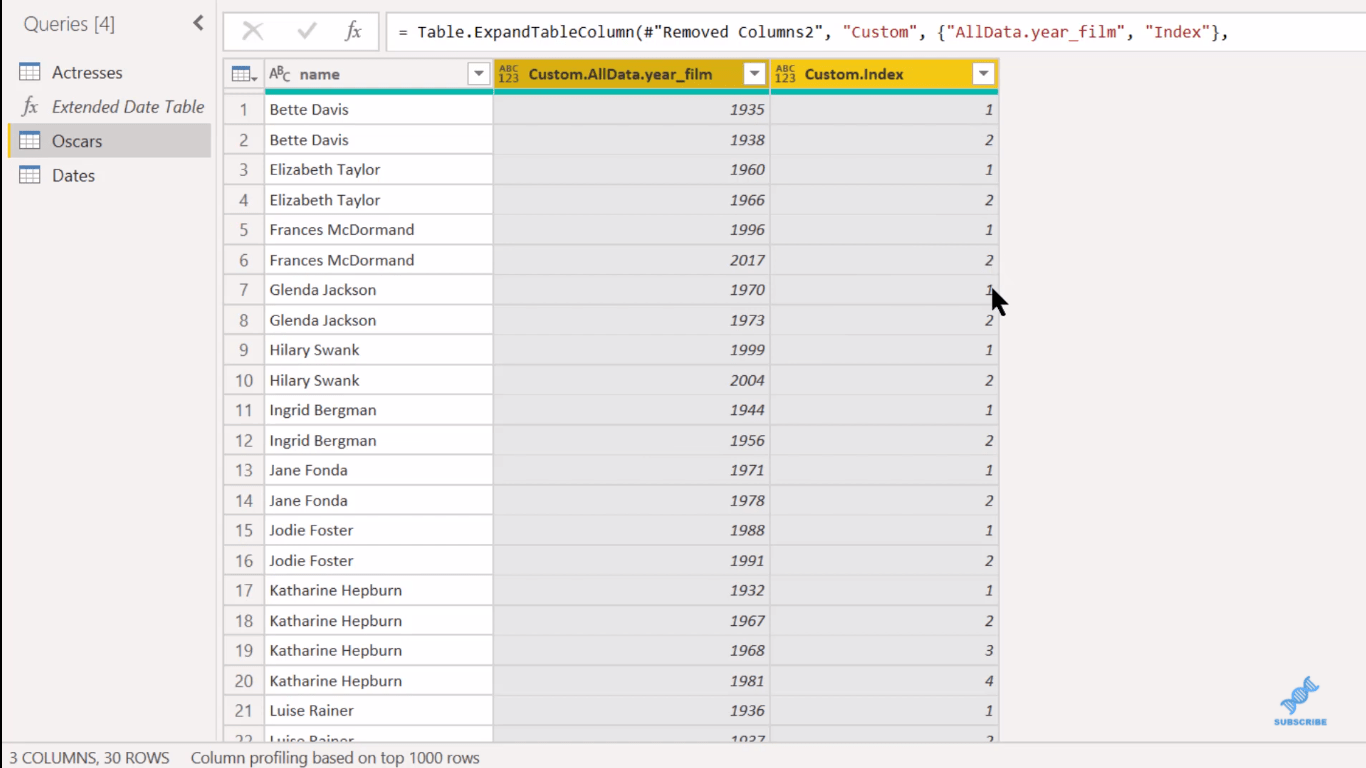Screen dimensions: 1366x768
Task: Click the Elizabeth Taylor cell in row 3
Action: coord(379,169)
